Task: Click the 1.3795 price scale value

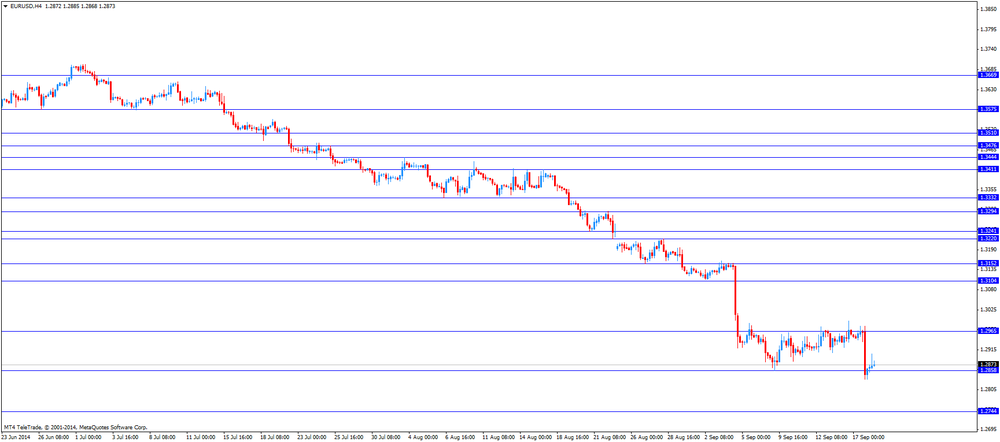Action: tap(989, 29)
